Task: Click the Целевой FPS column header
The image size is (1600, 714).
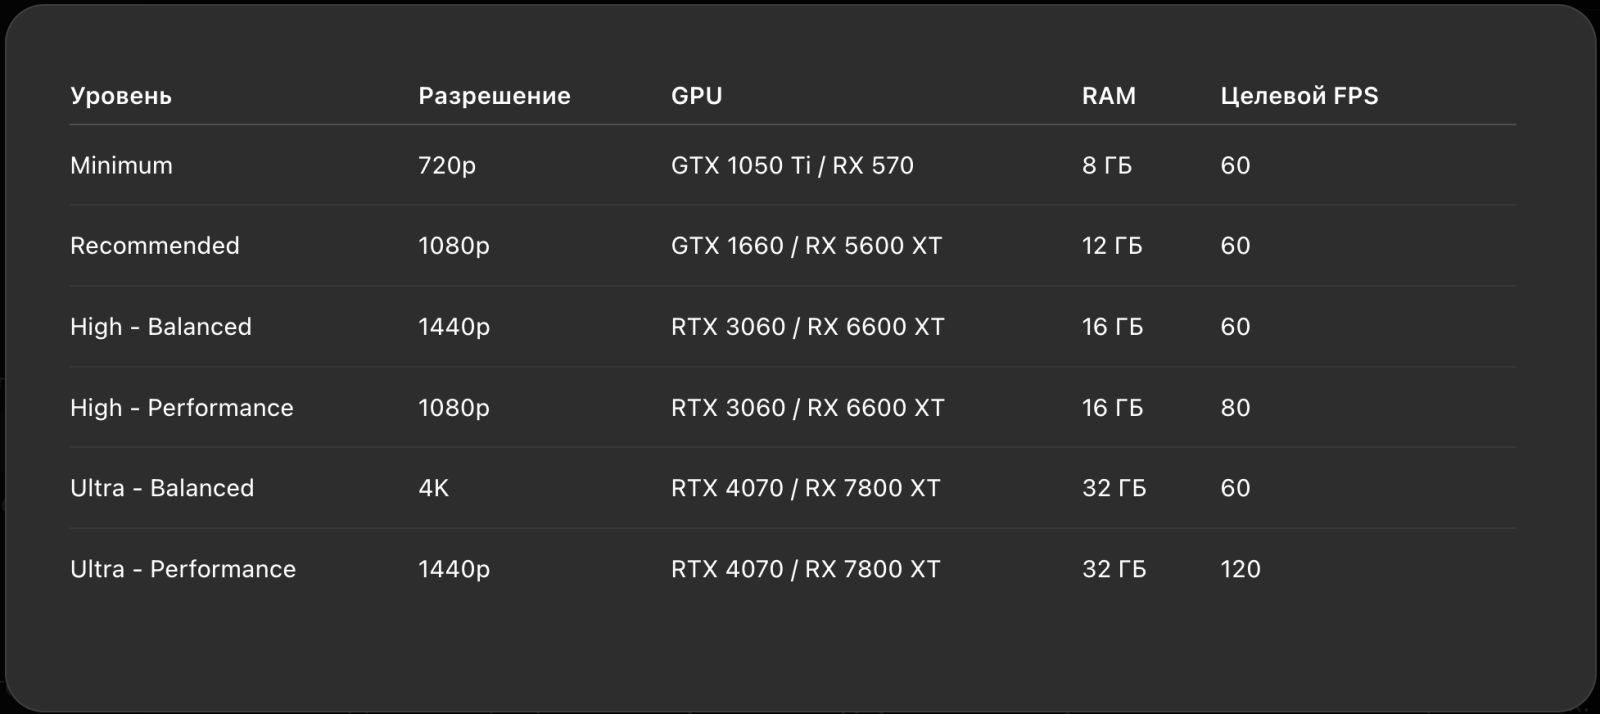Action: coord(1299,96)
